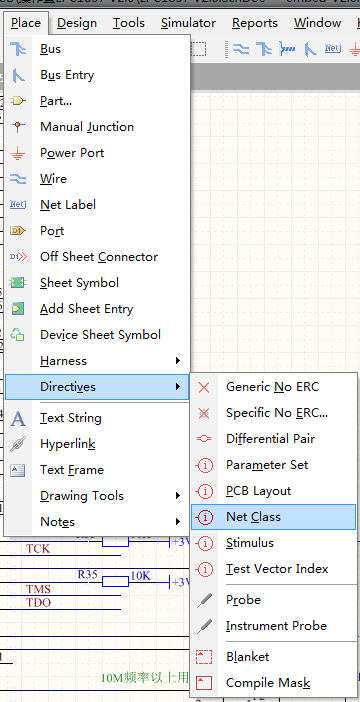
Task: Select the Bus Entry menu icon
Action: point(18,75)
